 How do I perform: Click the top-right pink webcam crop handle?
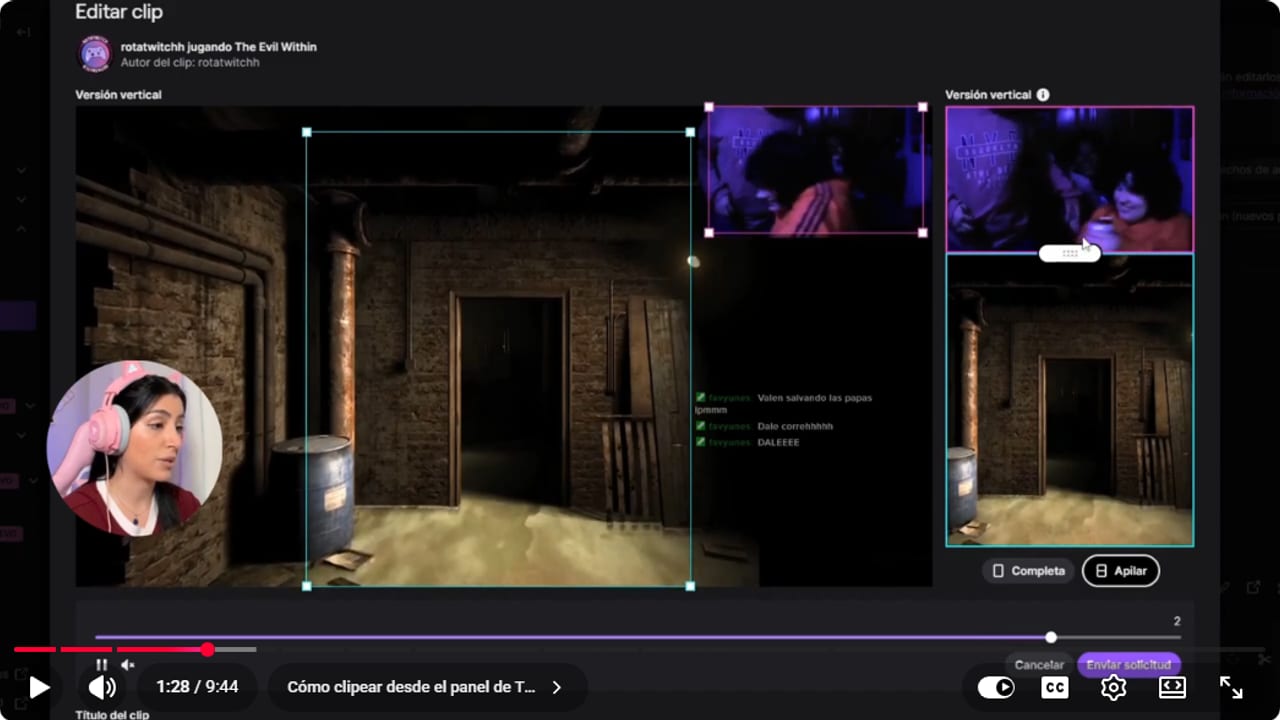click(x=923, y=106)
